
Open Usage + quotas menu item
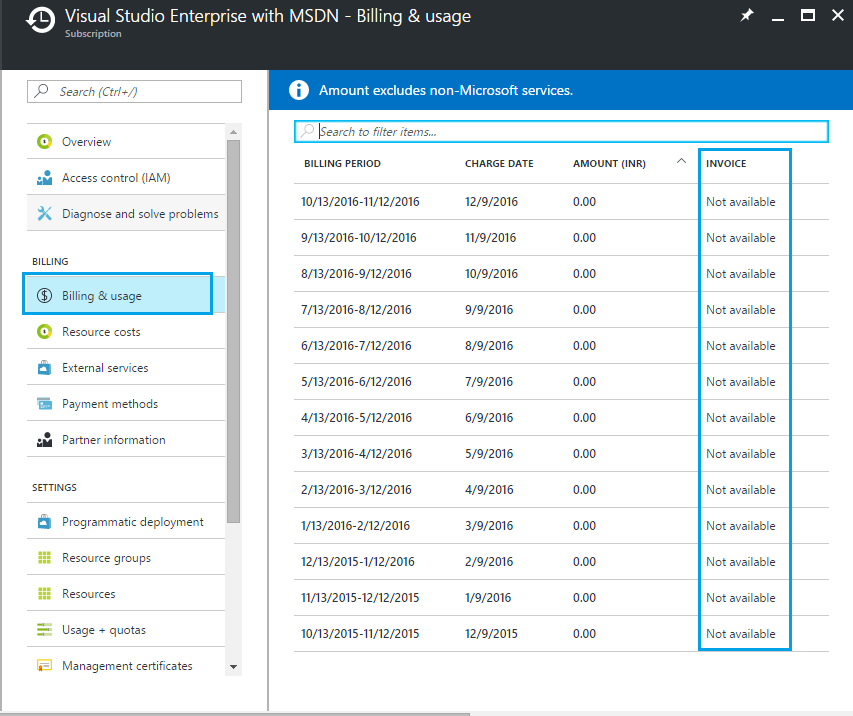click(103, 630)
